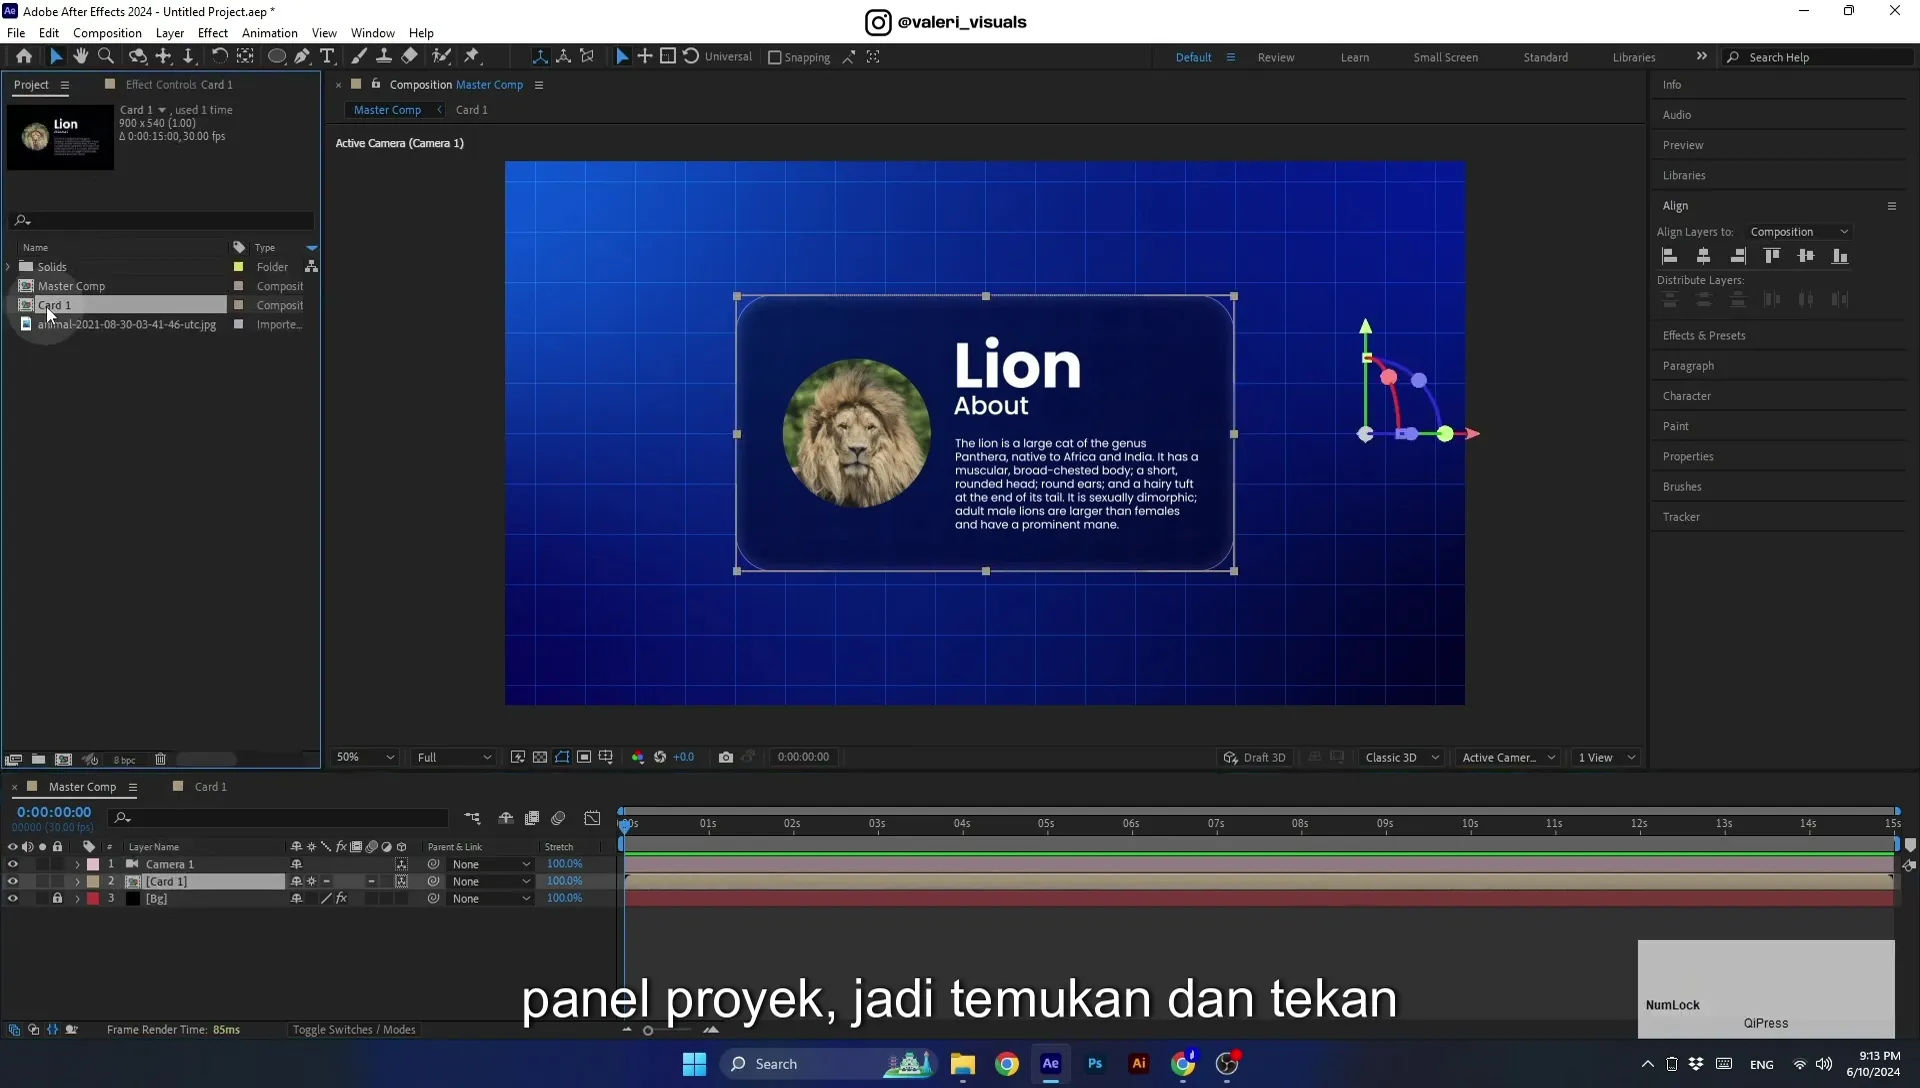Viewport: 1920px width, 1088px height.
Task: Click the Ellipse shape tool
Action: point(276,57)
